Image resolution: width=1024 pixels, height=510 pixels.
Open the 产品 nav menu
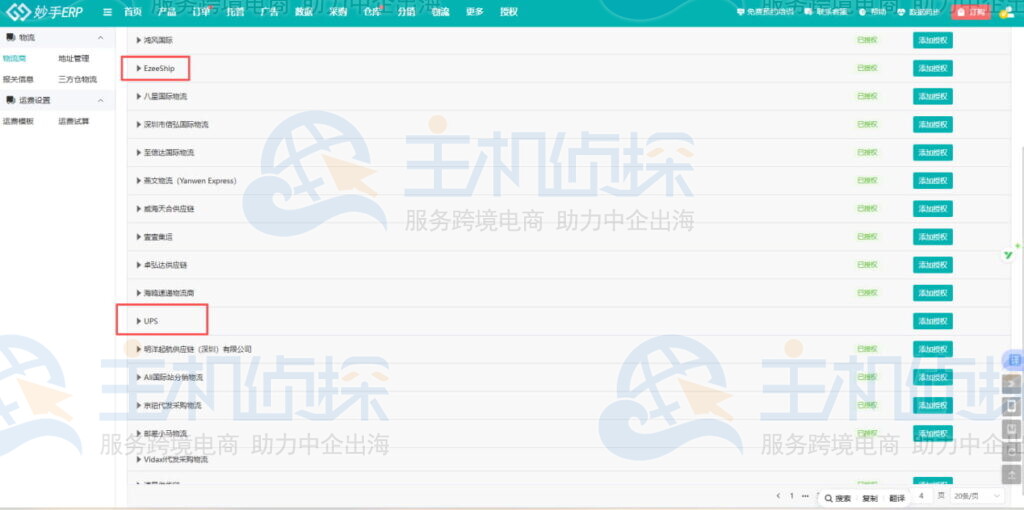point(167,12)
